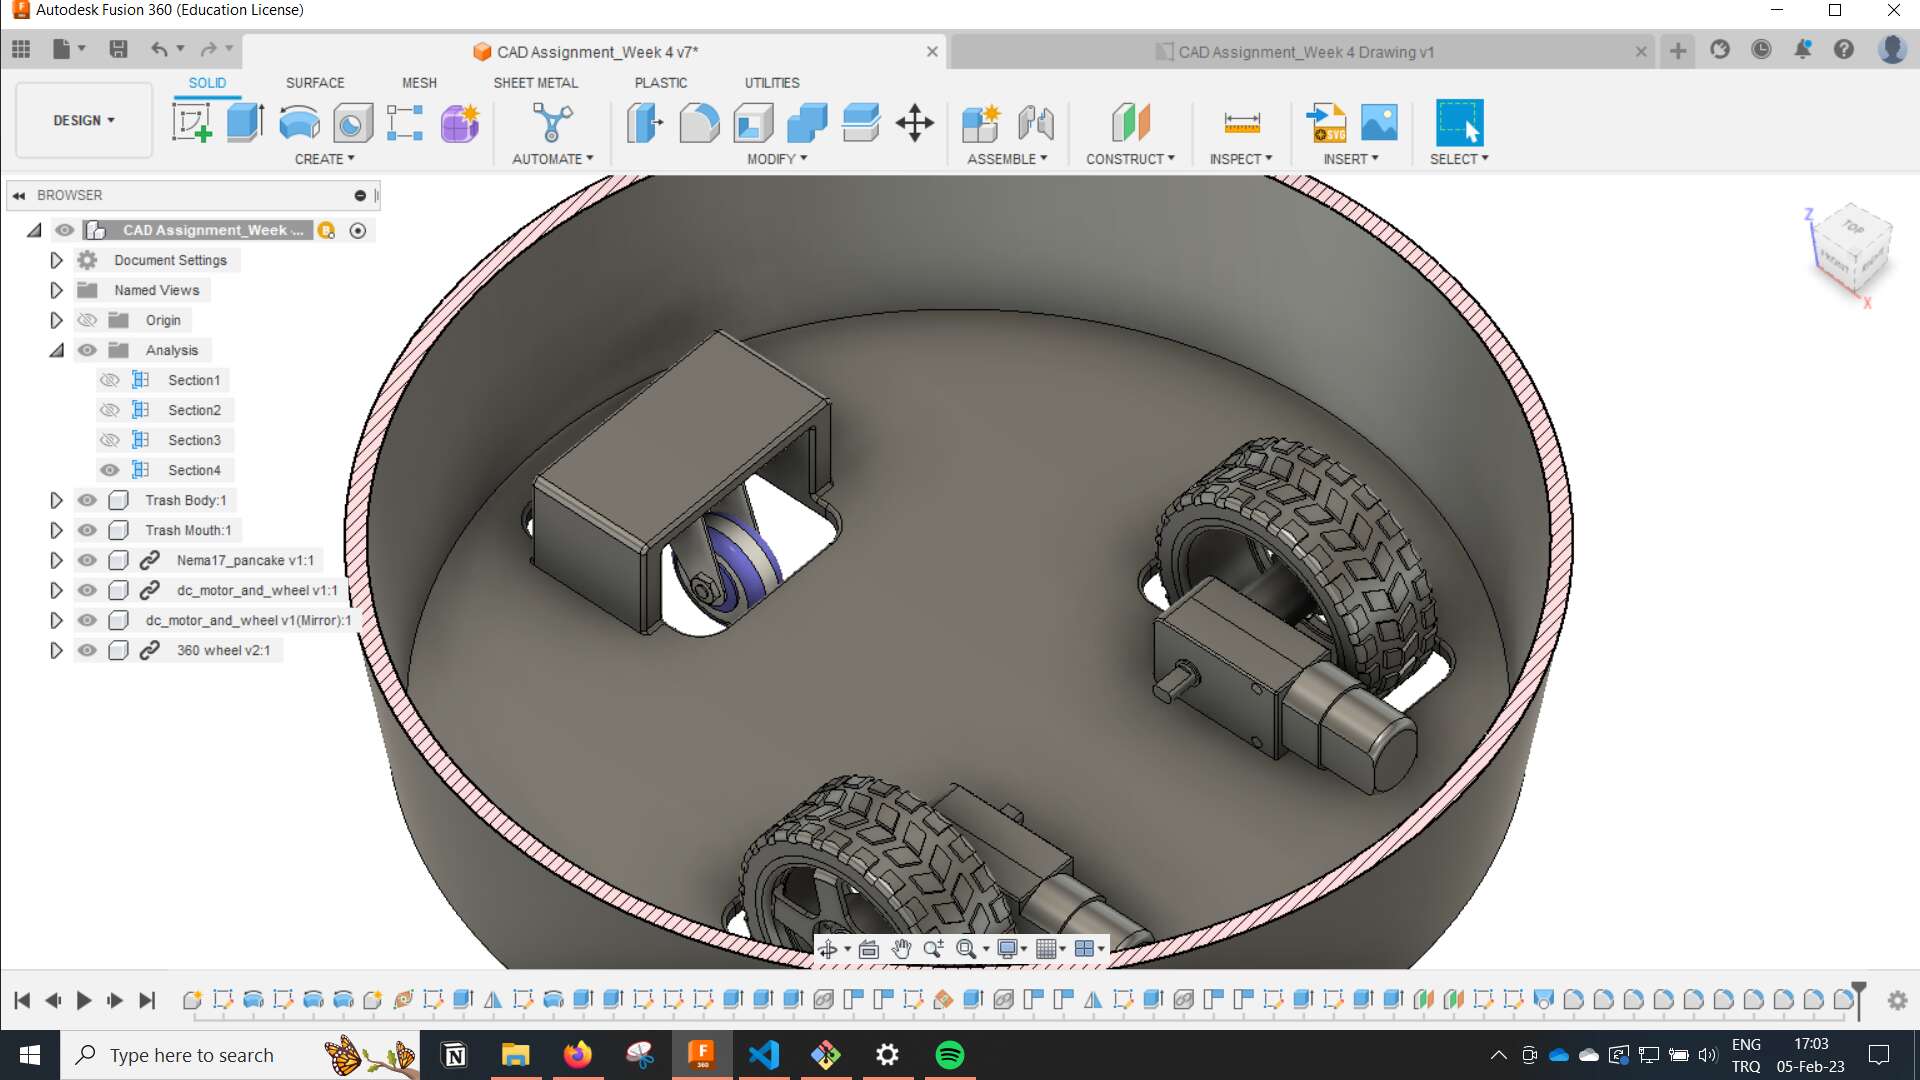The width and height of the screenshot is (1920, 1080).
Task: Click the Create Form purple icon
Action: [x=460, y=123]
